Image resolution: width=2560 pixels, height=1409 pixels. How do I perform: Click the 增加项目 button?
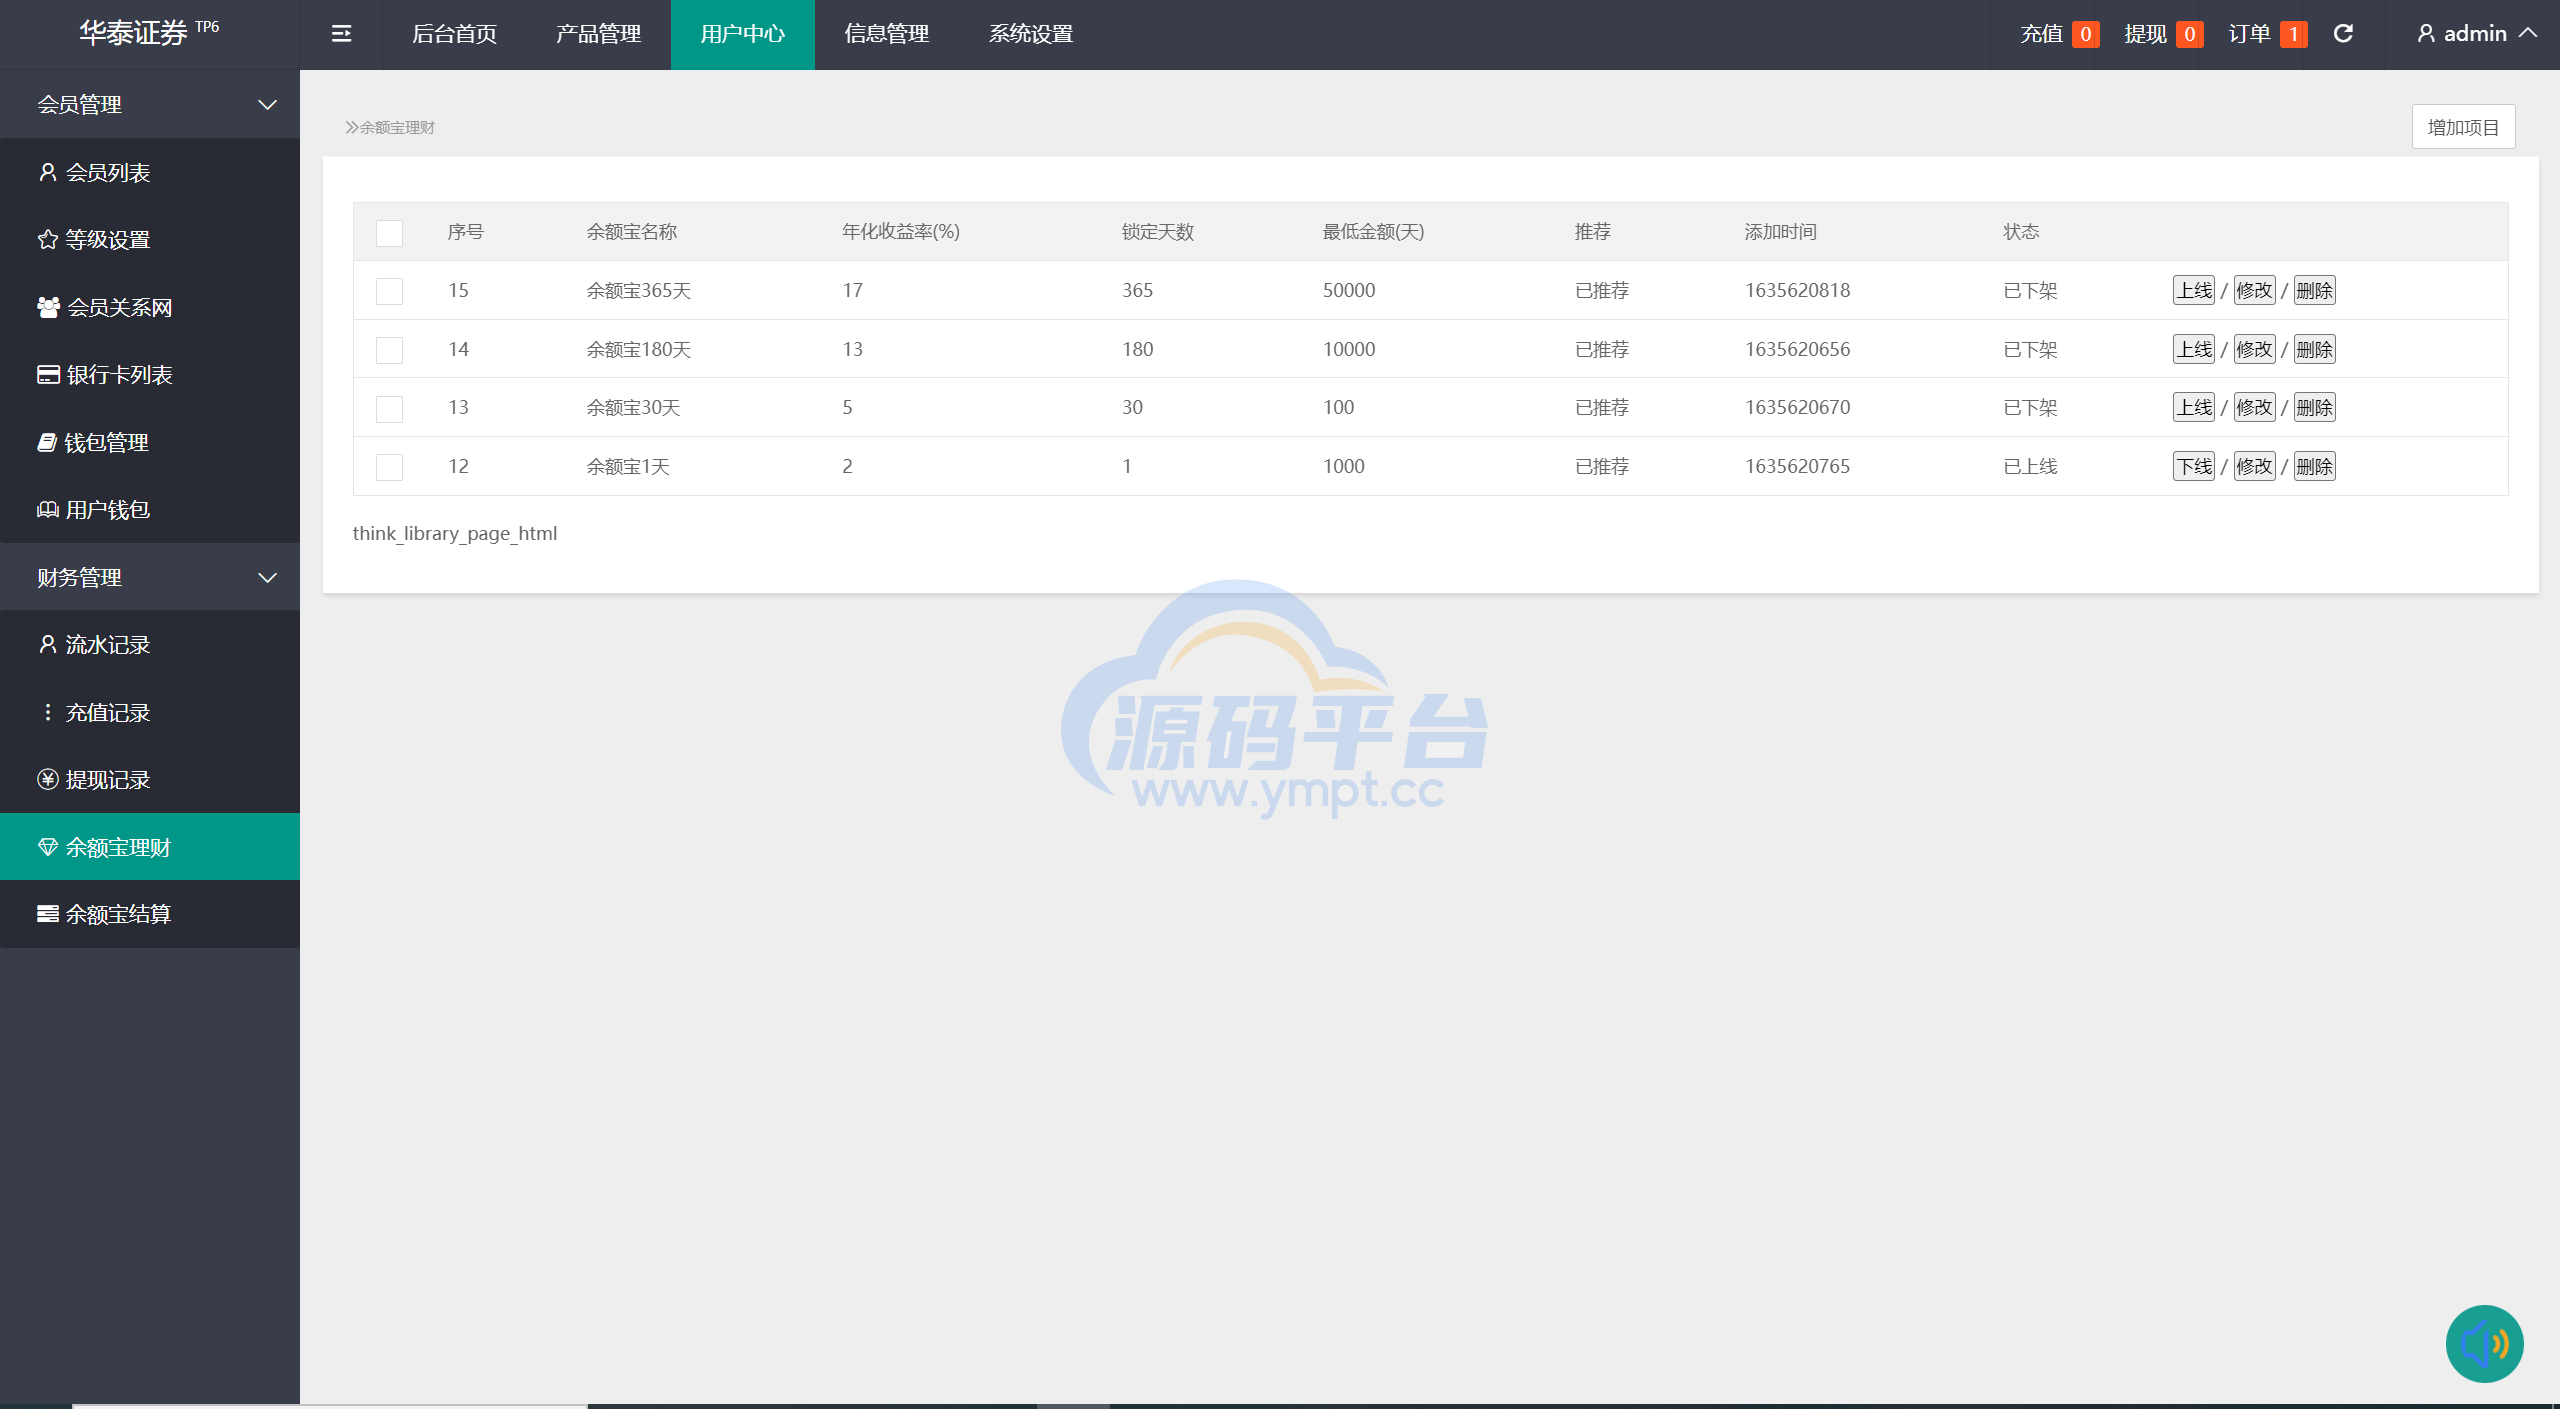(2463, 127)
